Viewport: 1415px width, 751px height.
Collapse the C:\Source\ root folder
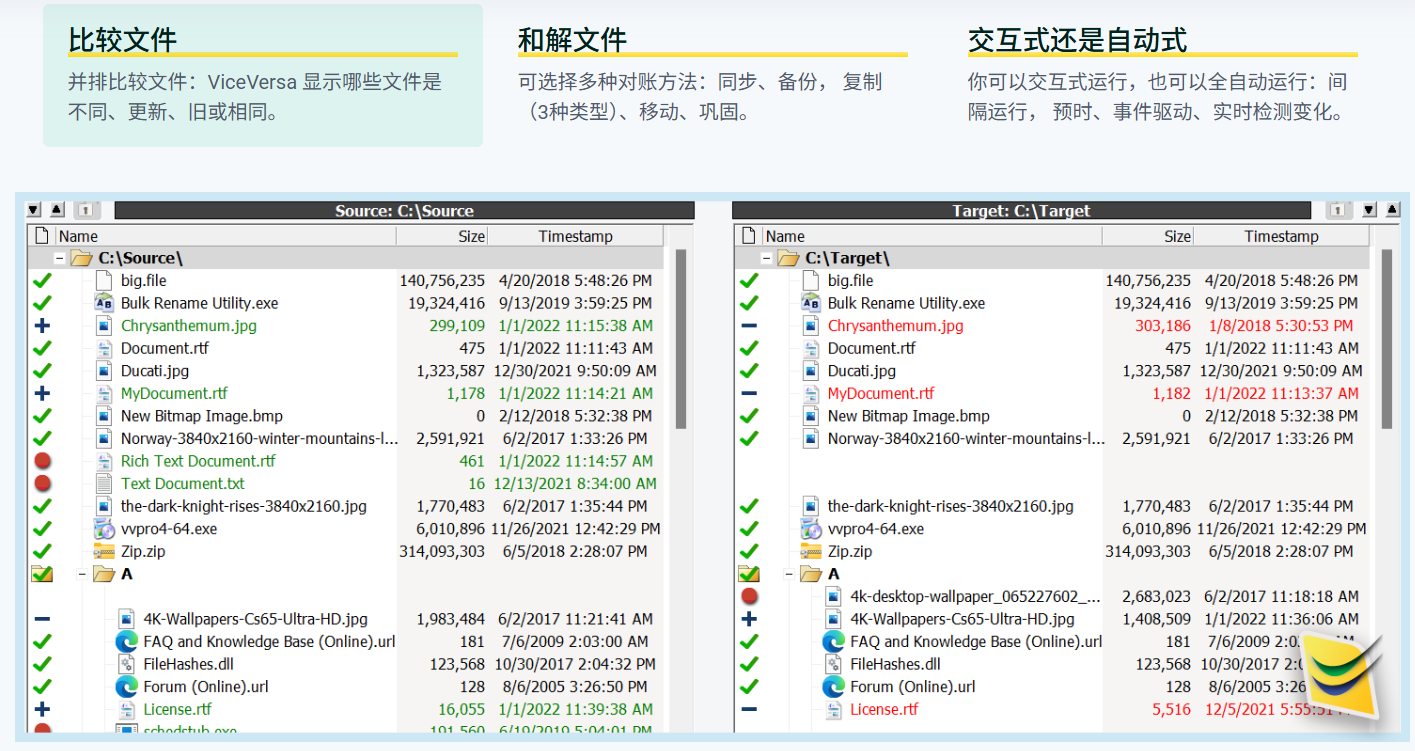pyautogui.click(x=60, y=258)
